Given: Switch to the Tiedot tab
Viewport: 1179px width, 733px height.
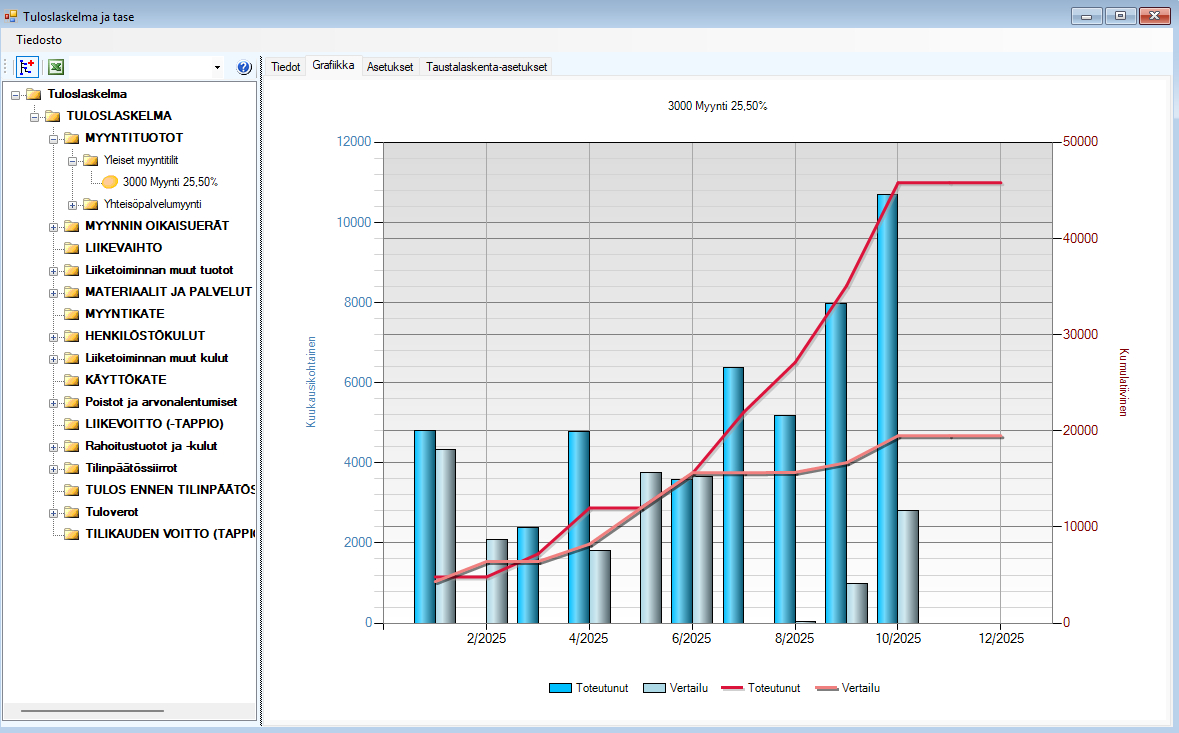Looking at the screenshot, I should tap(286, 67).
